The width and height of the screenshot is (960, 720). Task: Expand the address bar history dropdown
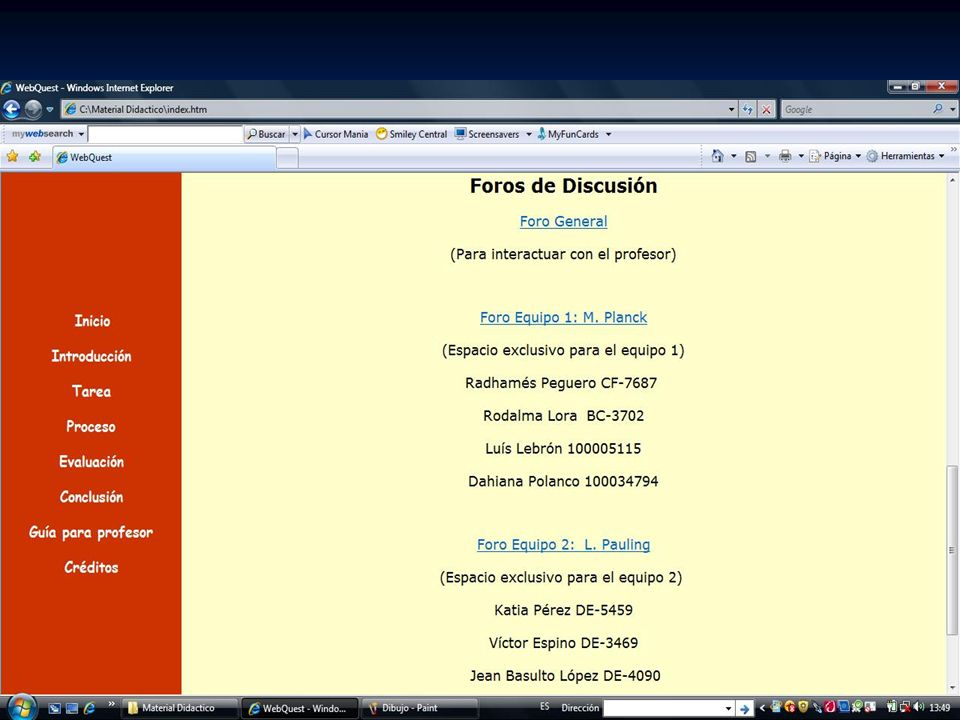[x=732, y=110]
